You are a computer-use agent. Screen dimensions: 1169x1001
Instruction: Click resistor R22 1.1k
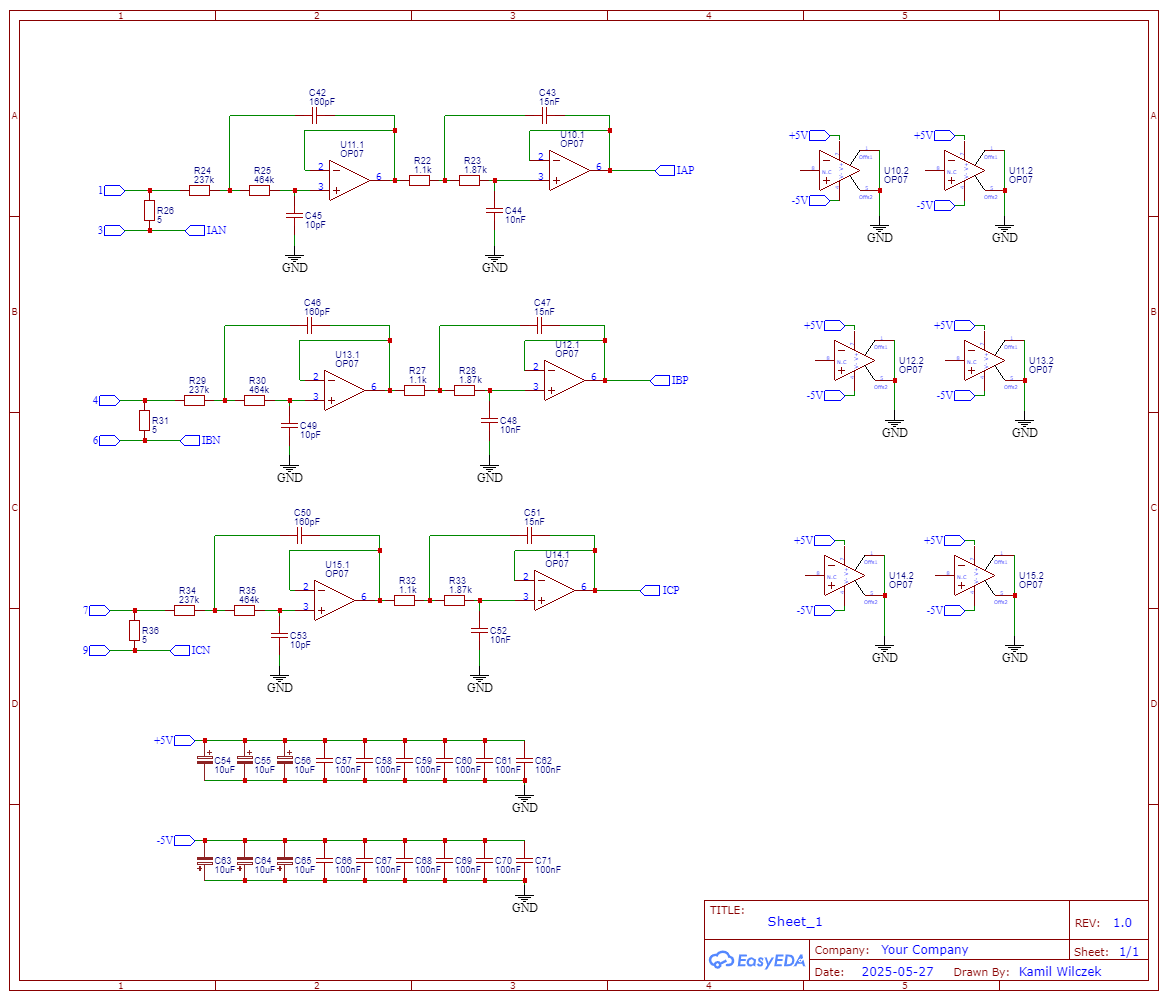(x=420, y=180)
